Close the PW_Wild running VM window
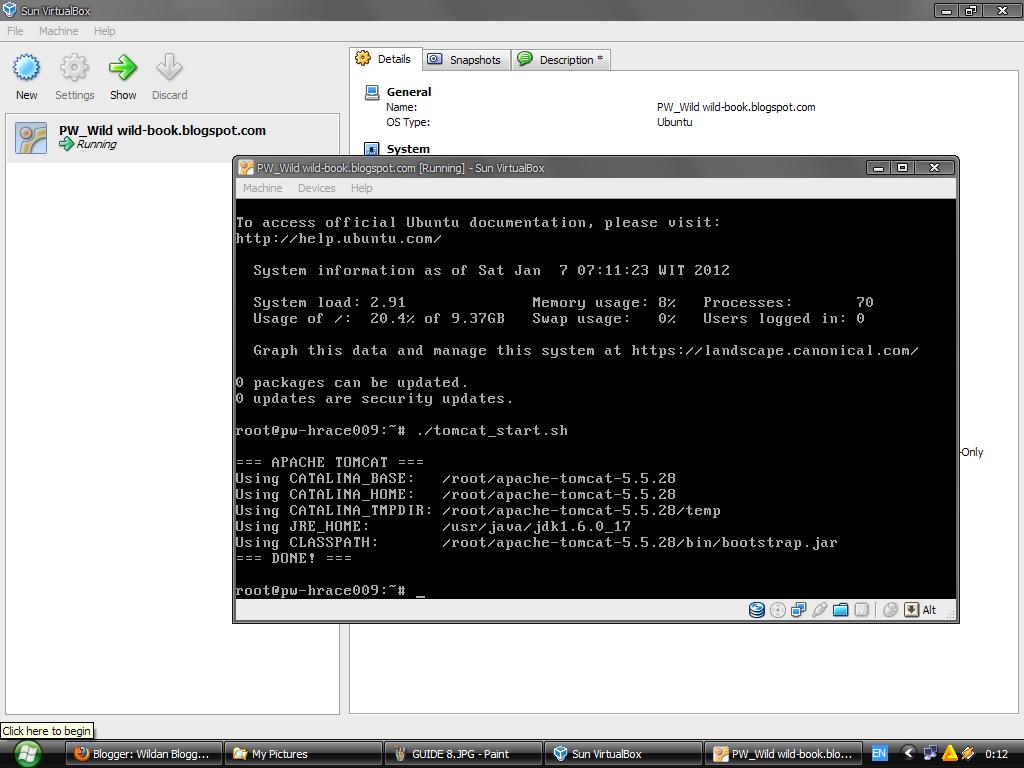The width and height of the screenshot is (1024, 768). (x=935, y=168)
